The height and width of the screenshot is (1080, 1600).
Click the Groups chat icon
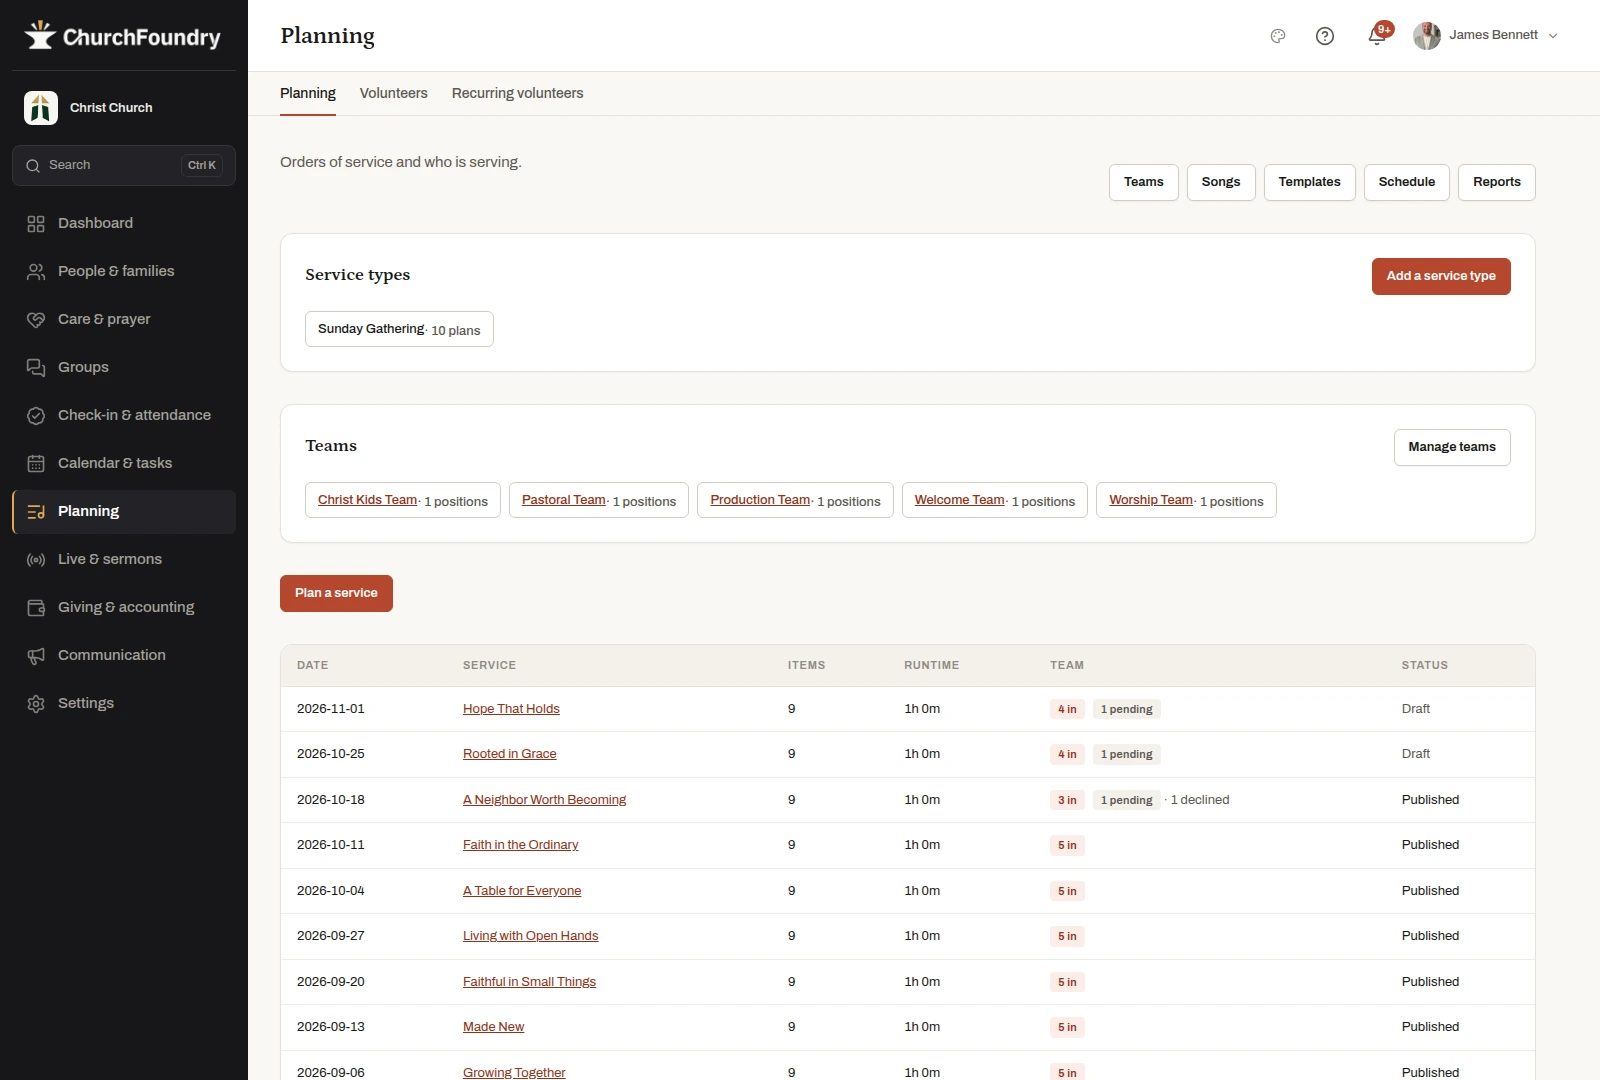point(36,368)
